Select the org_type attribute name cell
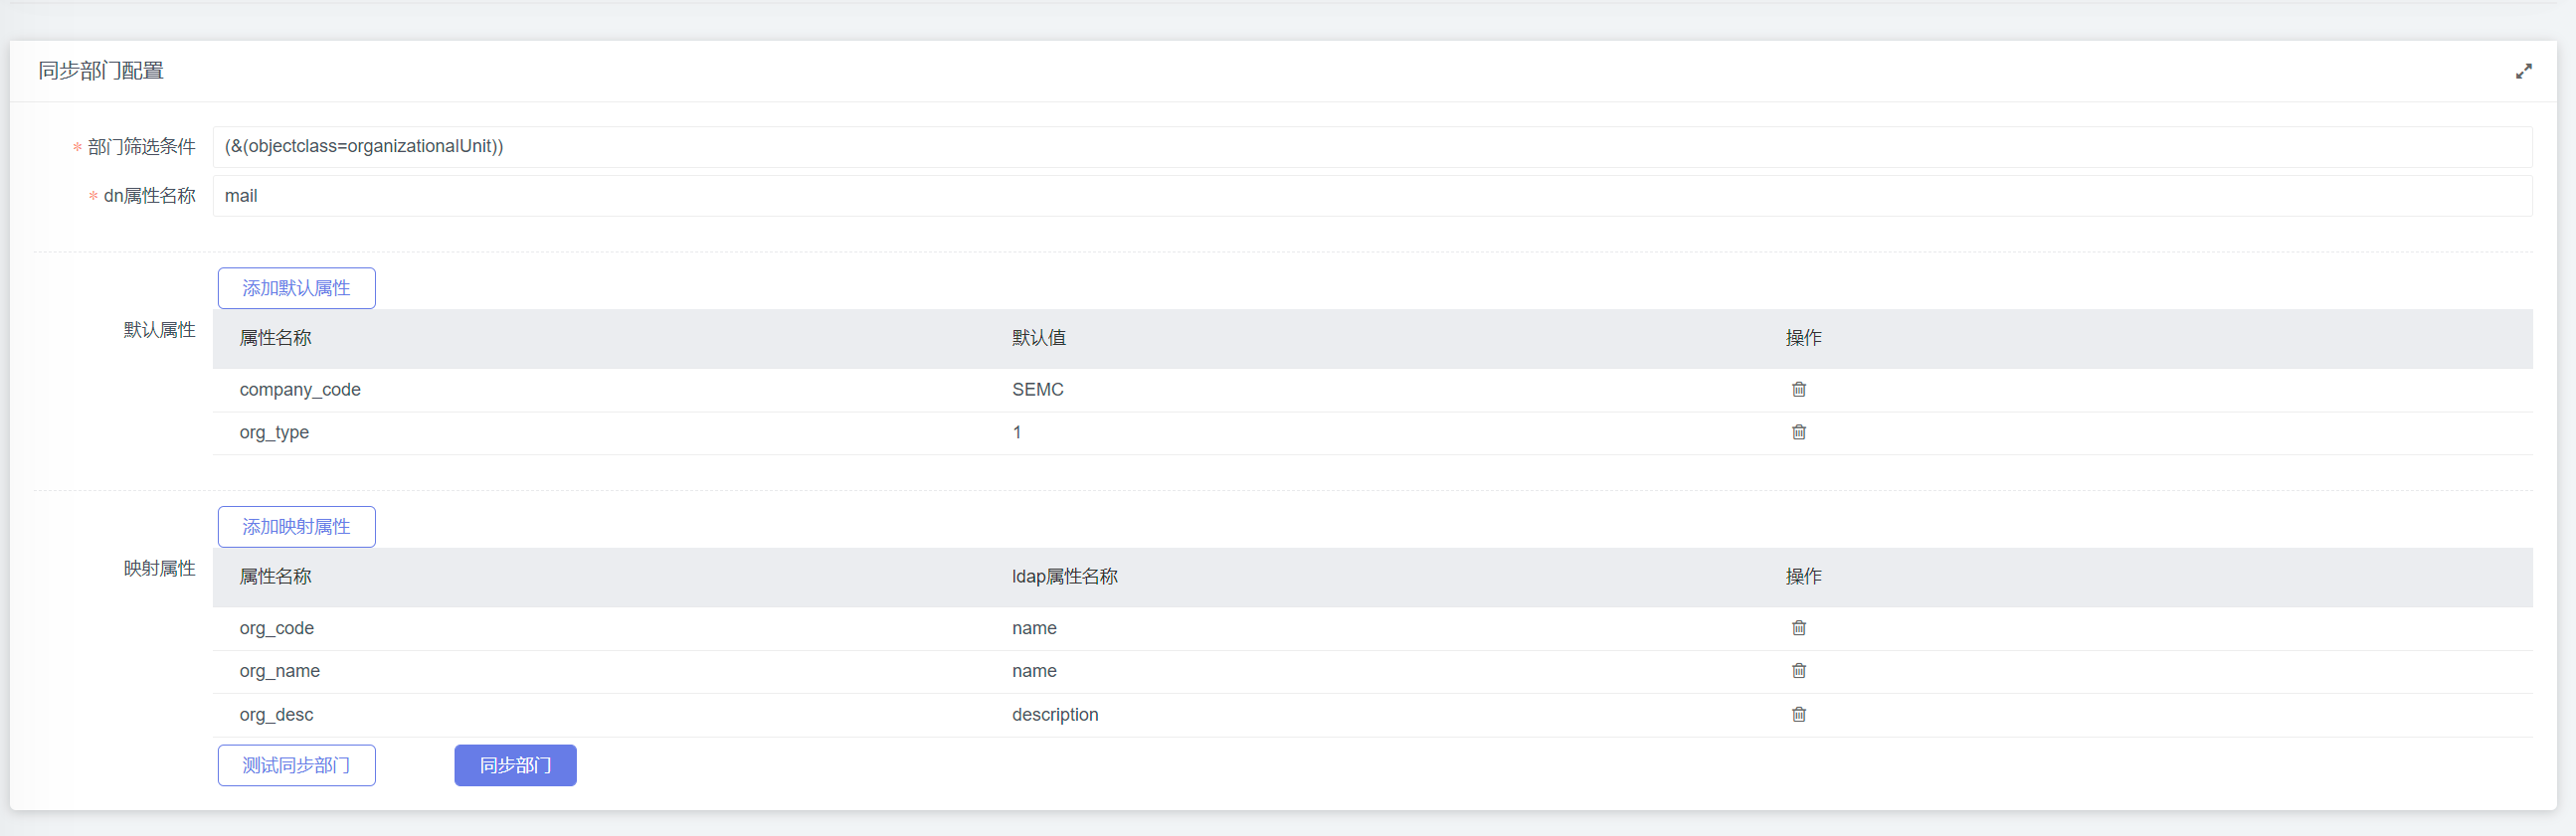The width and height of the screenshot is (2576, 836). pos(274,433)
